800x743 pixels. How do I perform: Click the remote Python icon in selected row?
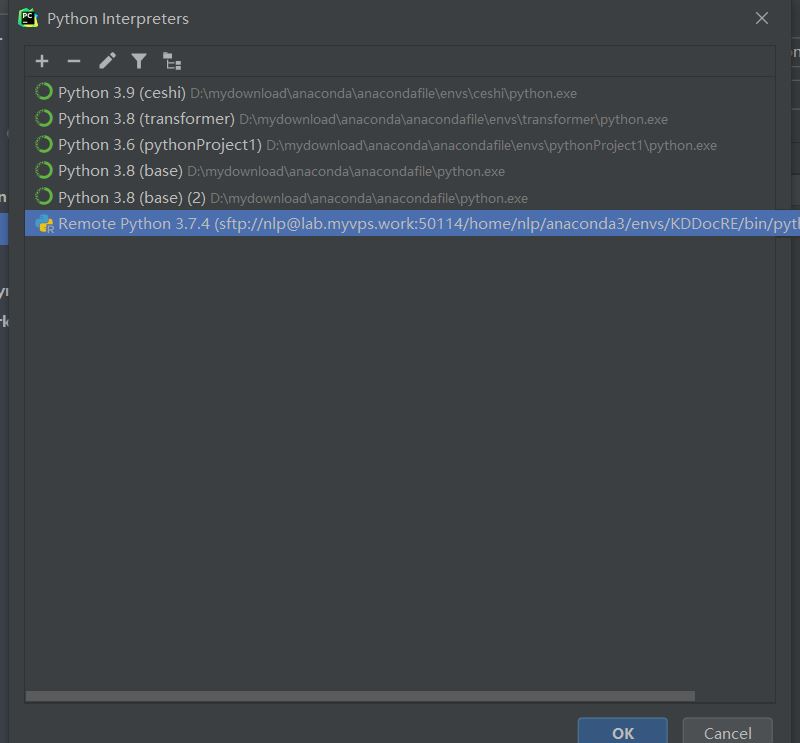coord(44,224)
